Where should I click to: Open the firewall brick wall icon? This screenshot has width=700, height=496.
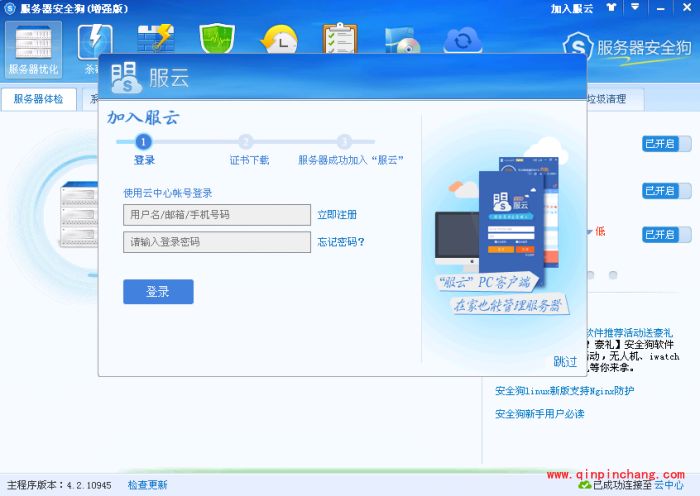[155, 38]
